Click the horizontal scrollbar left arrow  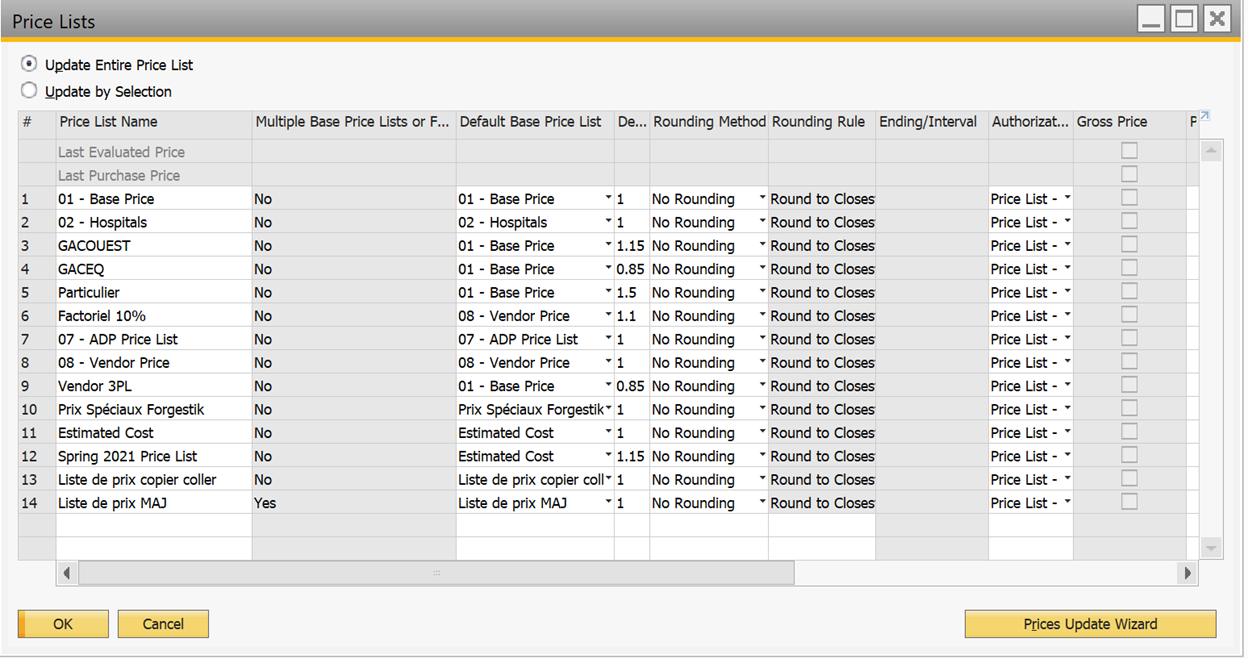(67, 573)
